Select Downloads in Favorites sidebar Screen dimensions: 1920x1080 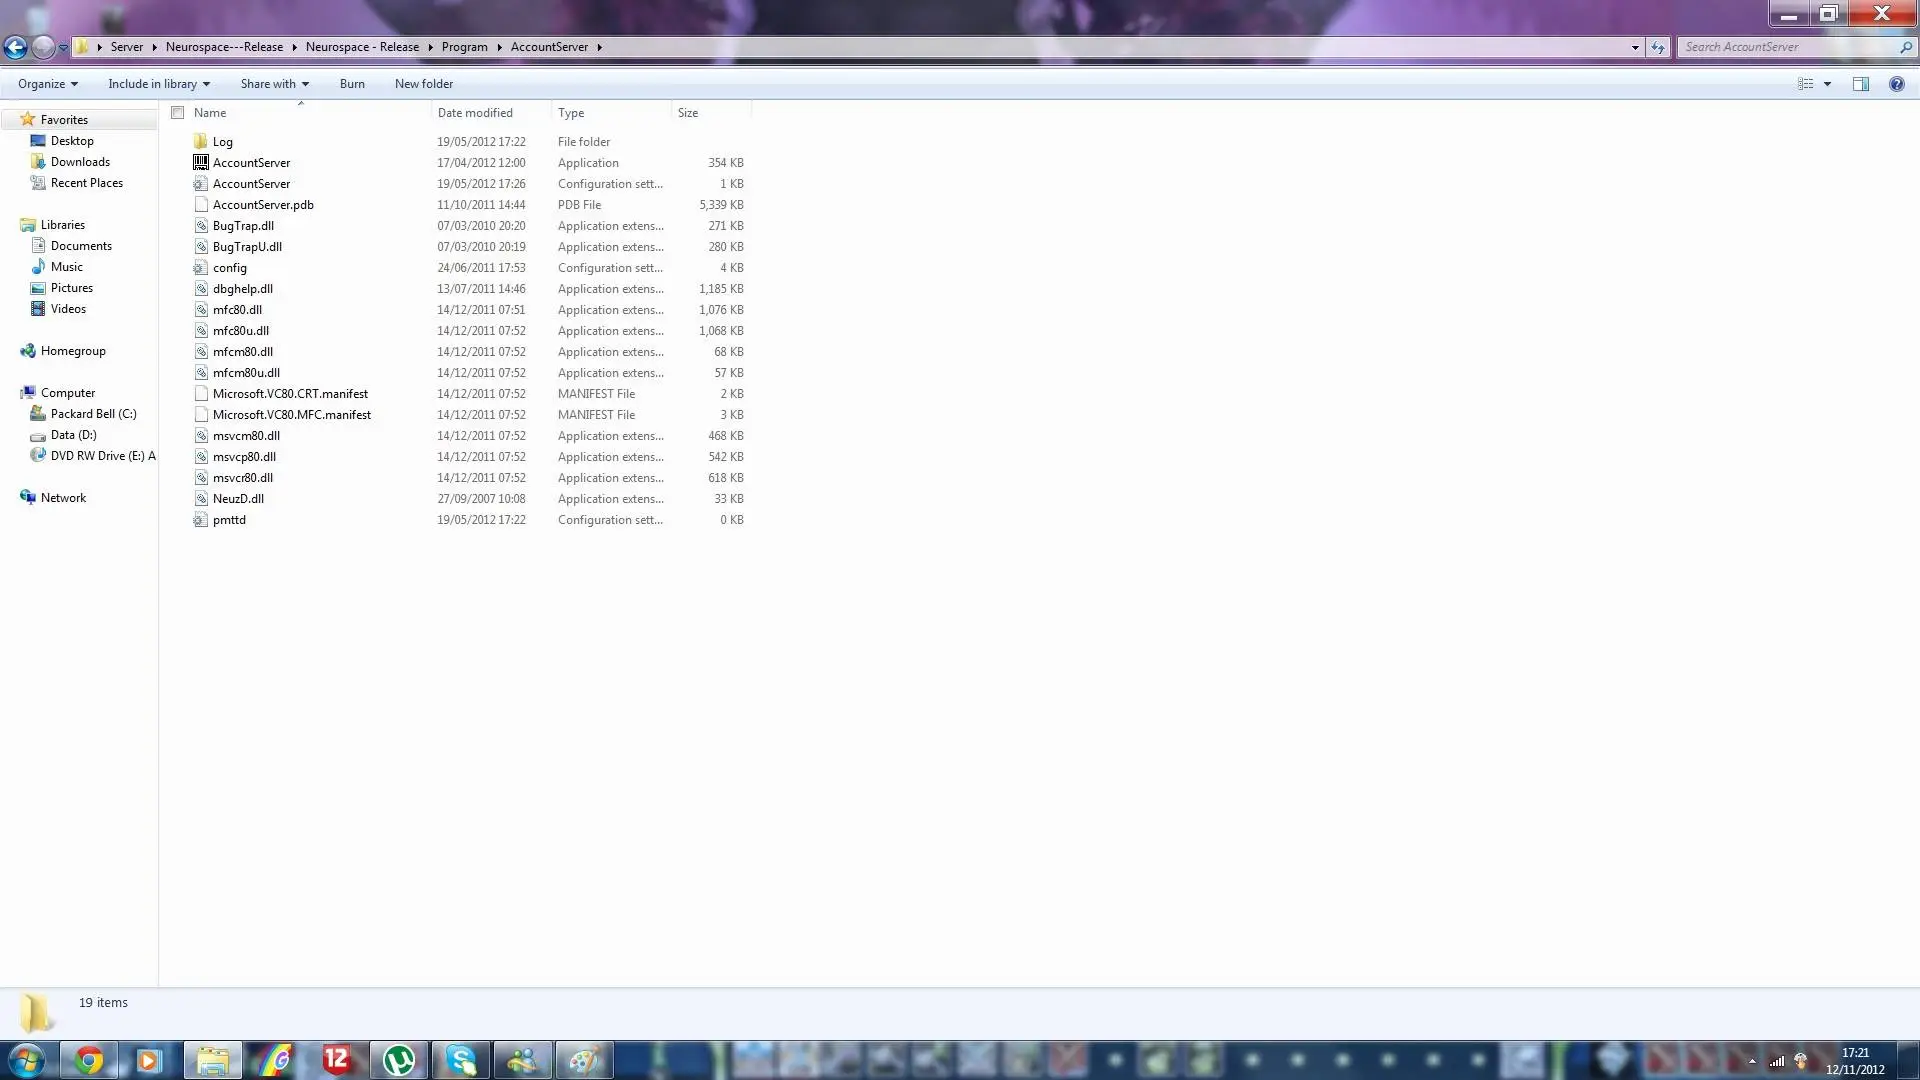click(x=80, y=162)
